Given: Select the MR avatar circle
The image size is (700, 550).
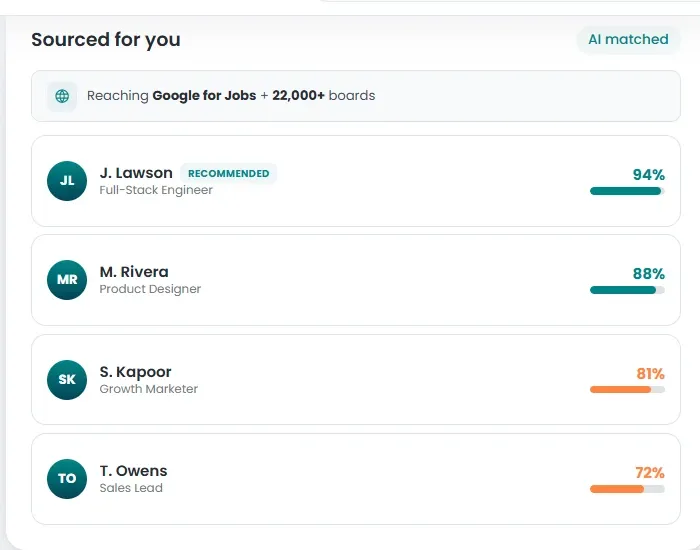Looking at the screenshot, I should pyautogui.click(x=67, y=280).
